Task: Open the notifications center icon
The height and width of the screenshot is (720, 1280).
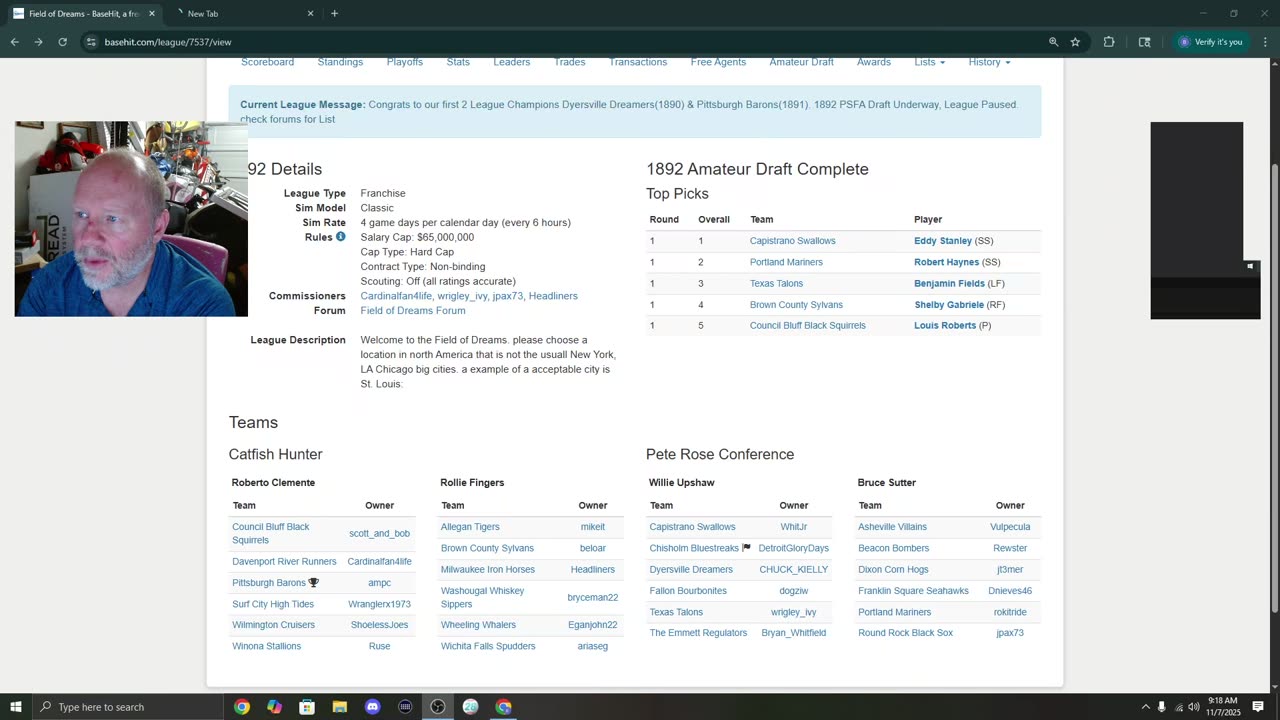Action: coord(1258,707)
